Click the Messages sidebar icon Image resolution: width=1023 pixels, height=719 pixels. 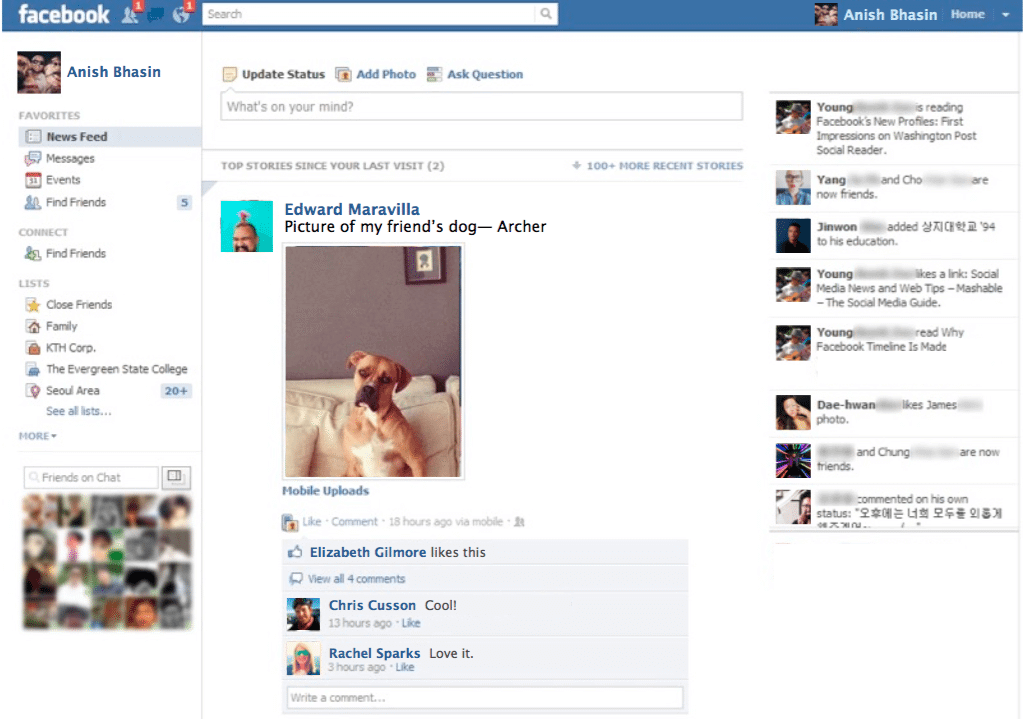(x=33, y=159)
